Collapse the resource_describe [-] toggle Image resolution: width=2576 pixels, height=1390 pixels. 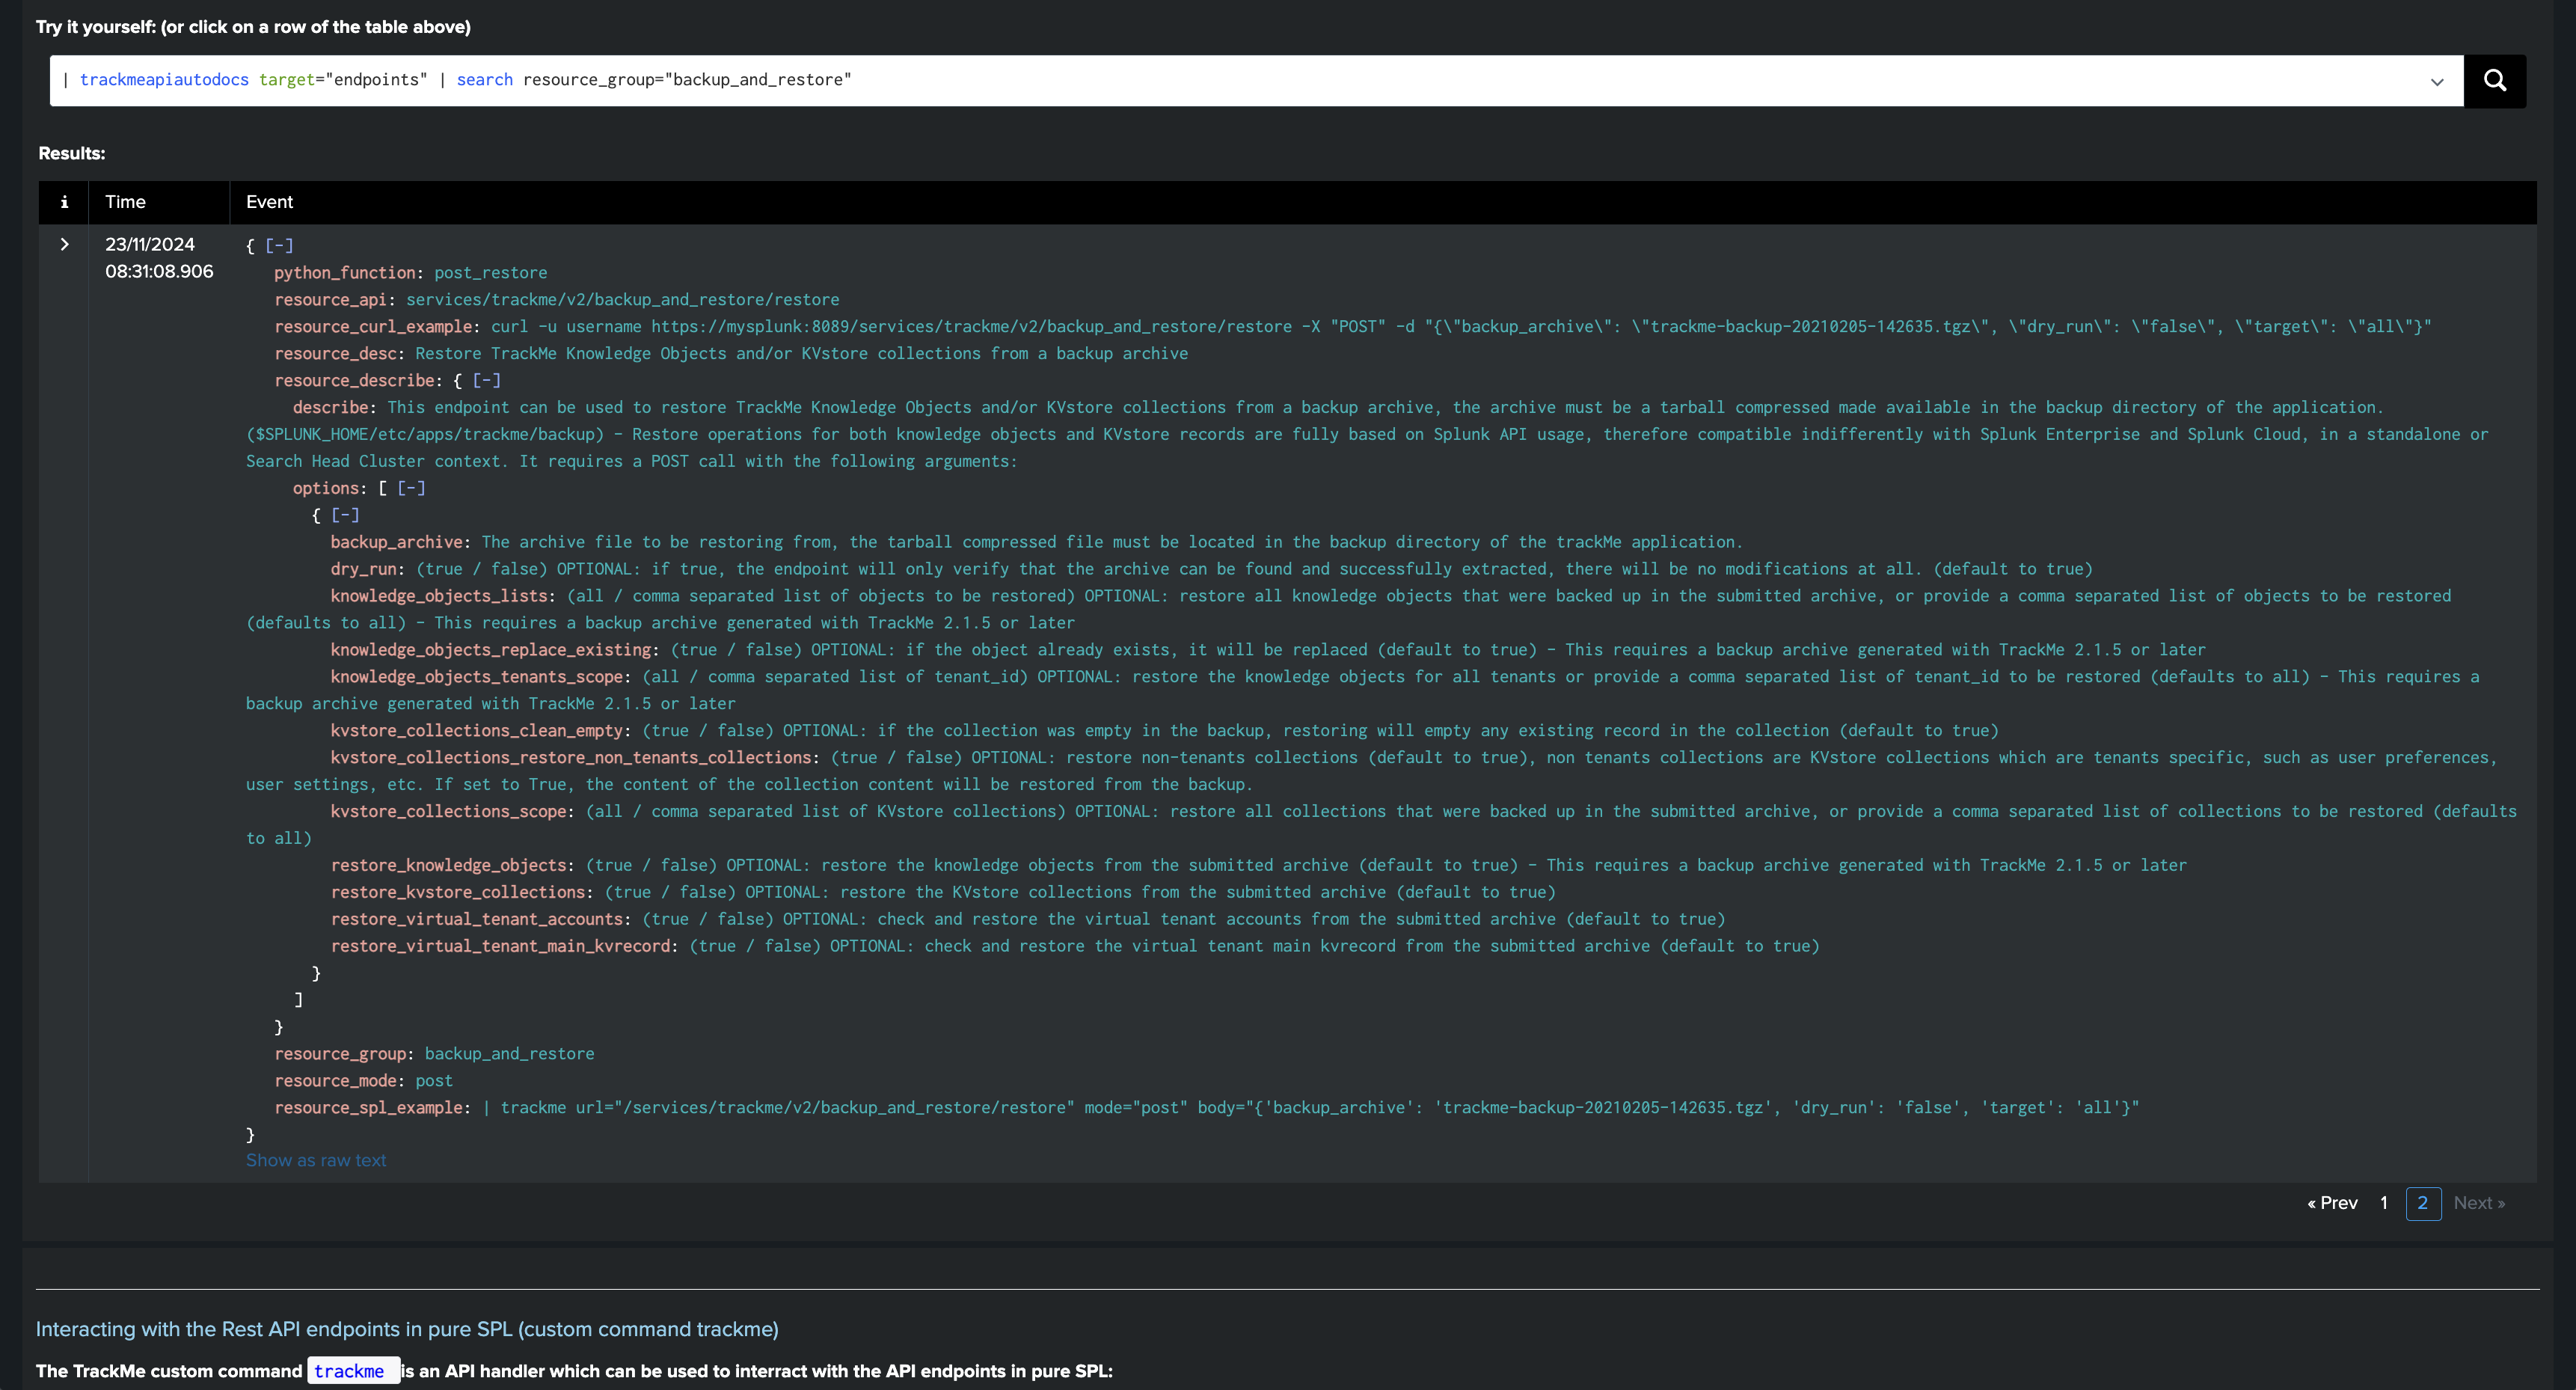tap(487, 380)
